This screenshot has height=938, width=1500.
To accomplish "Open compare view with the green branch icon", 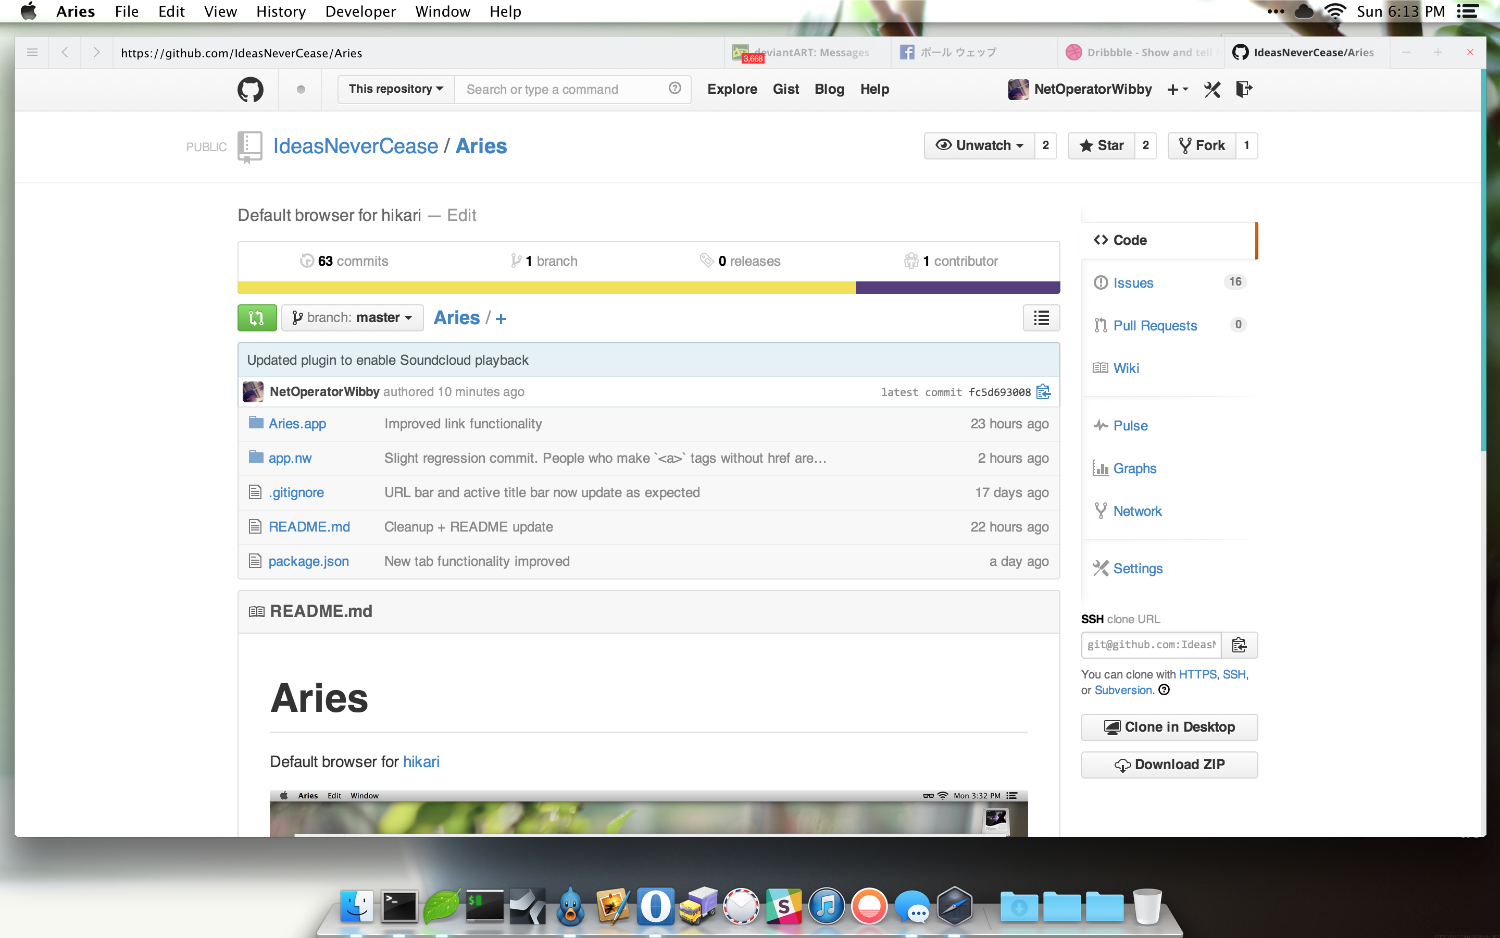I will point(257,317).
